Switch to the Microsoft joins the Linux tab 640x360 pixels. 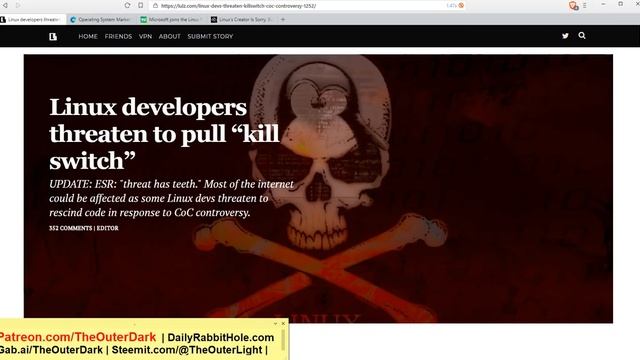coord(172,20)
